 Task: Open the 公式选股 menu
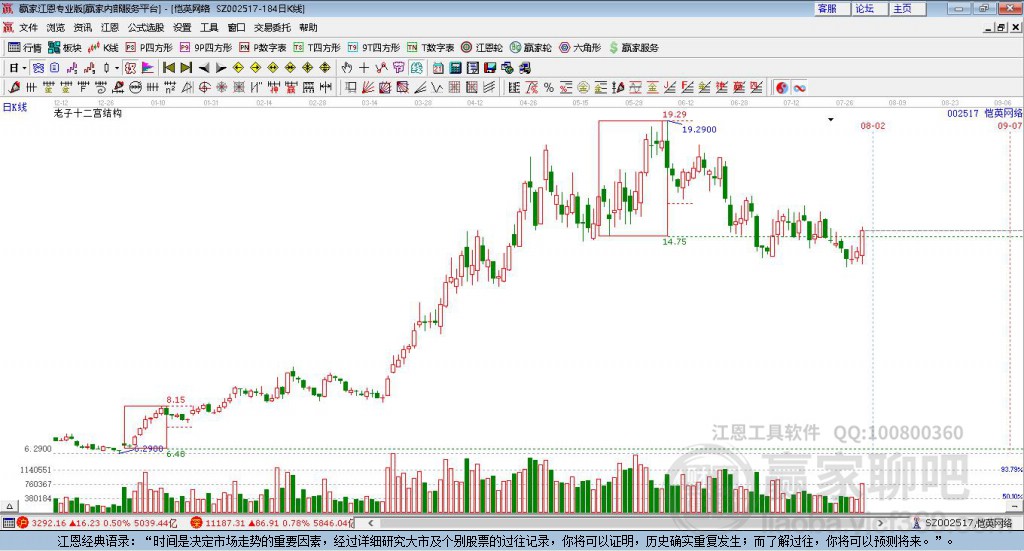[x=146, y=27]
